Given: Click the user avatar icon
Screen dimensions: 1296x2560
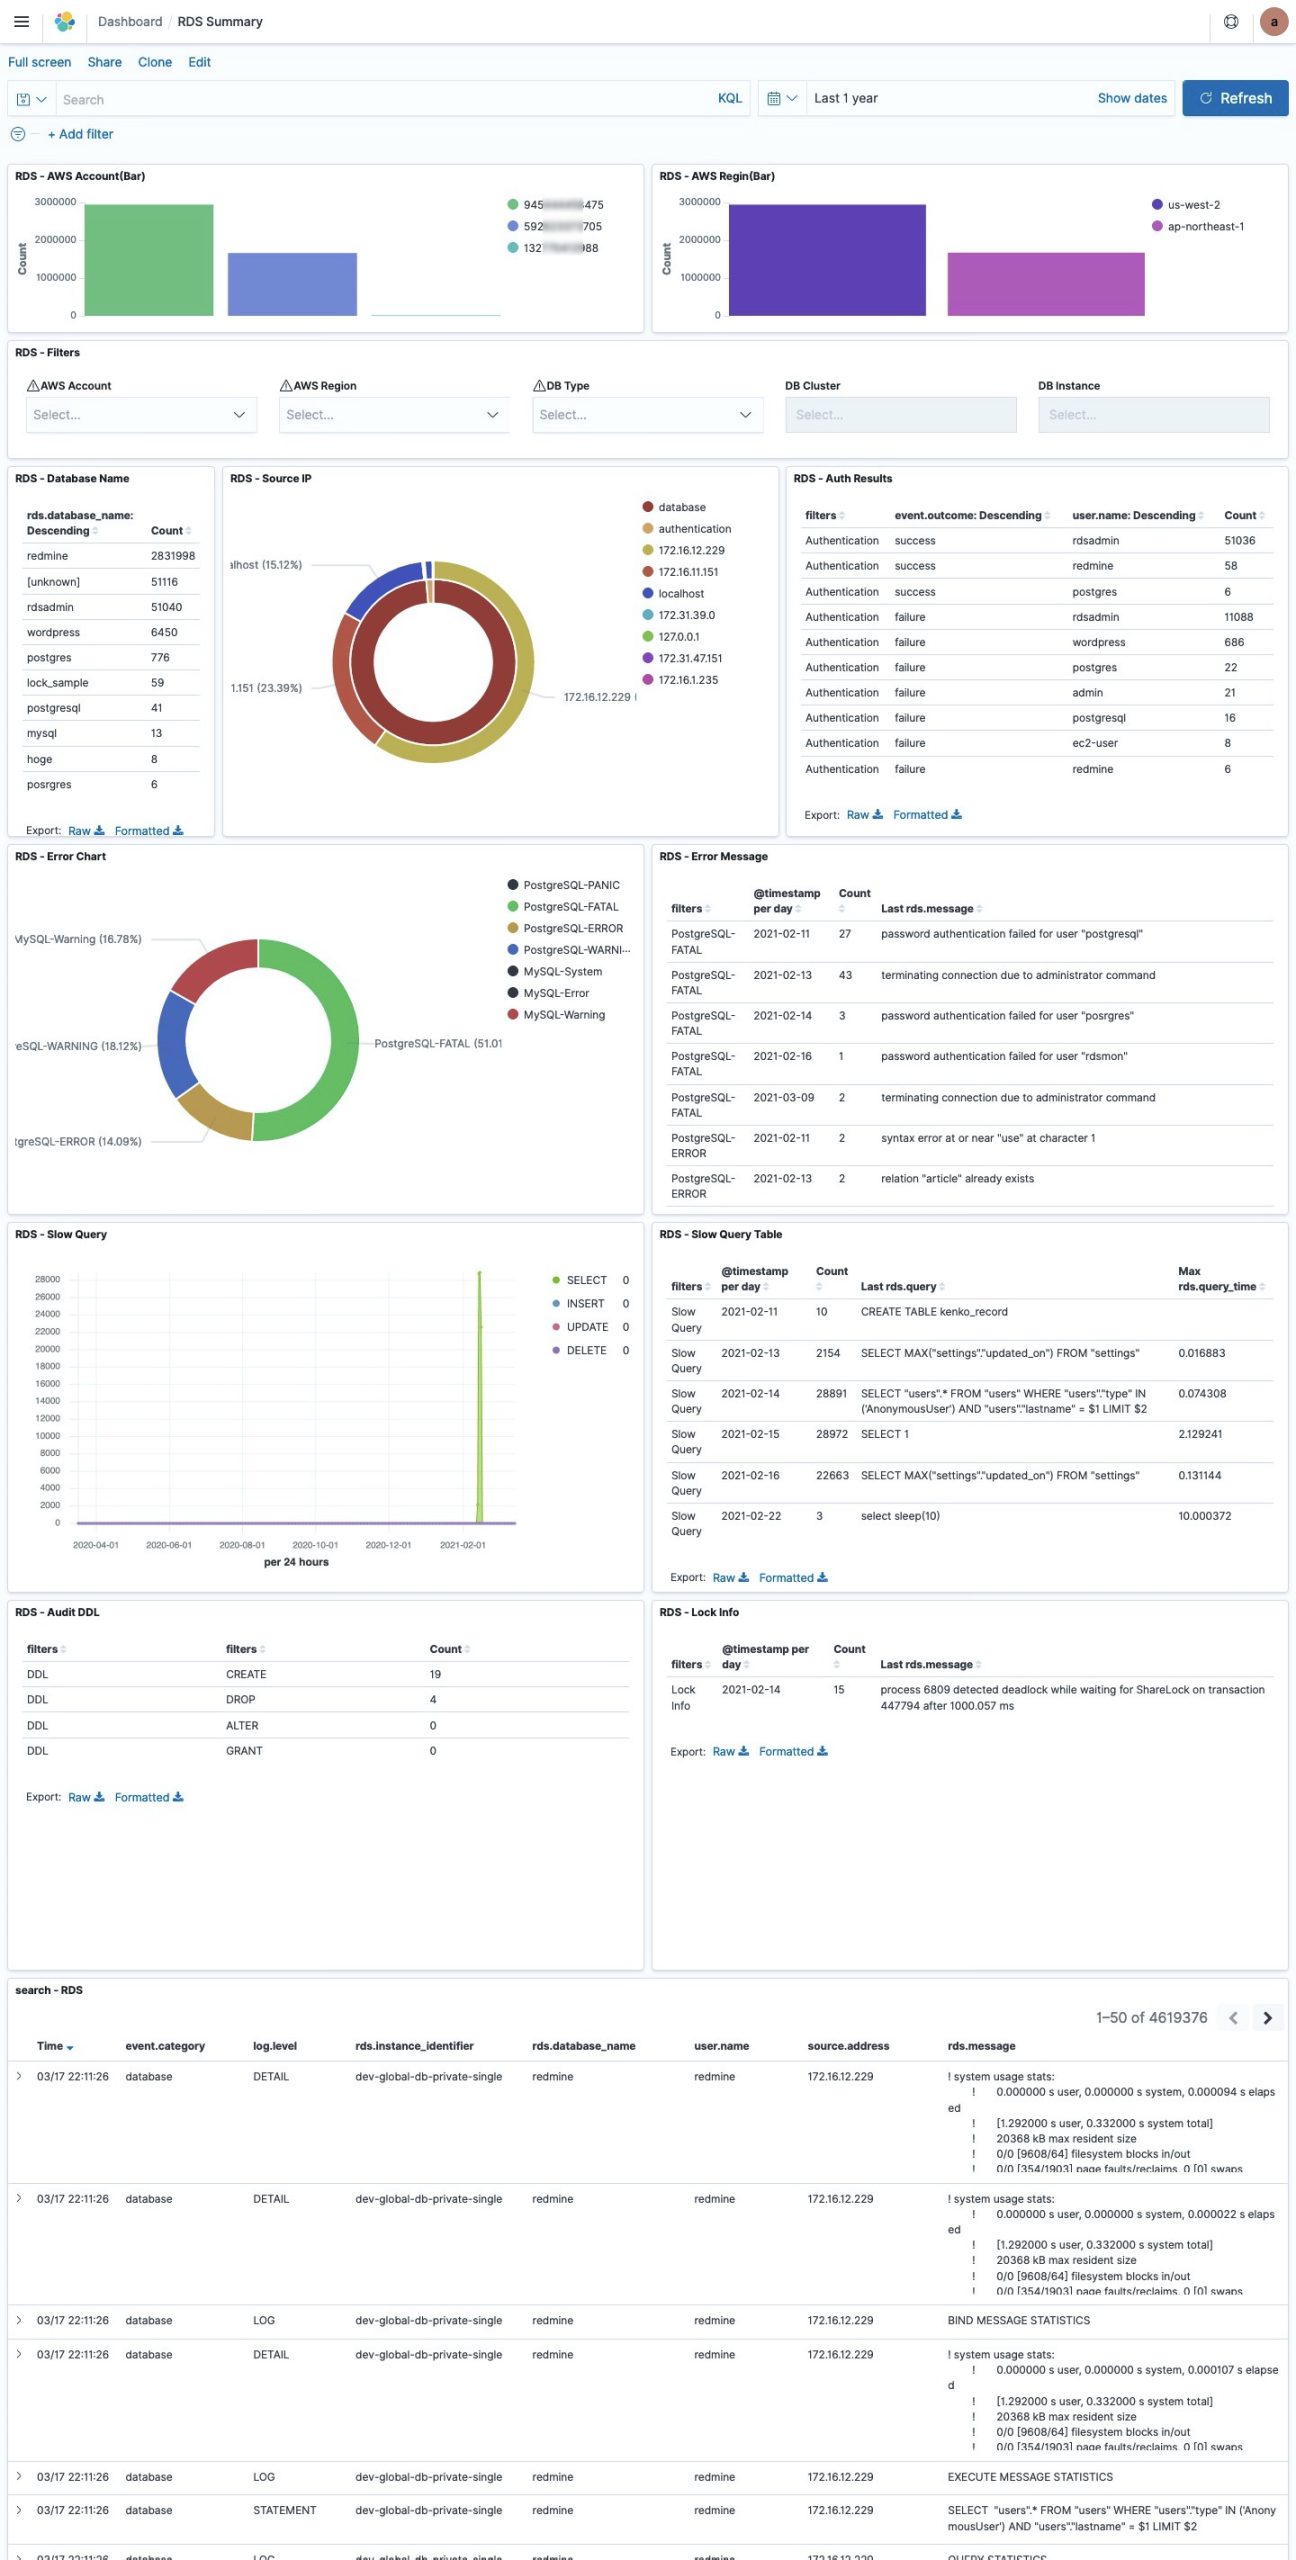Looking at the screenshot, I should (1273, 21).
